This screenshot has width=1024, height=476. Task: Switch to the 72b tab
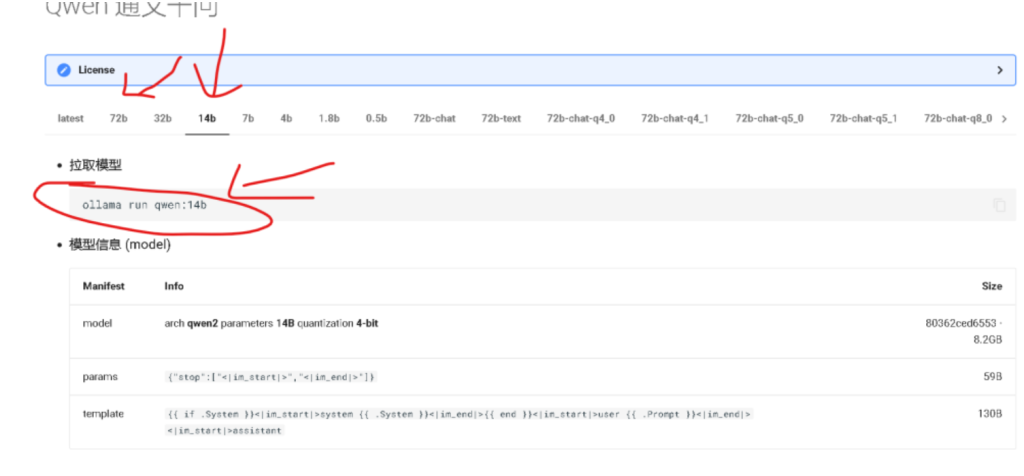coord(119,118)
